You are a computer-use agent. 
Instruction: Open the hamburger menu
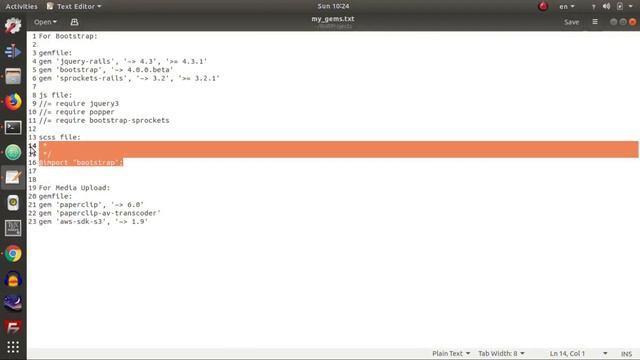pyautogui.click(x=595, y=22)
